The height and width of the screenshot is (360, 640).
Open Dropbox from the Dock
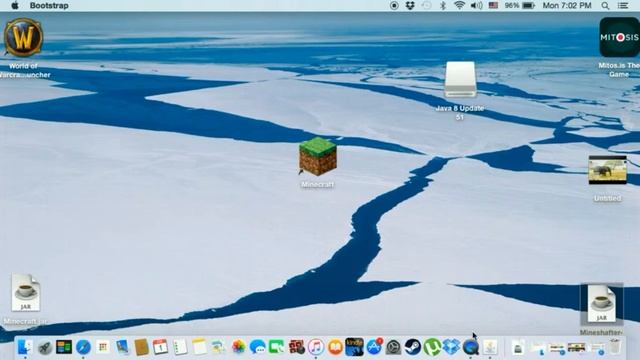pyautogui.click(x=451, y=347)
